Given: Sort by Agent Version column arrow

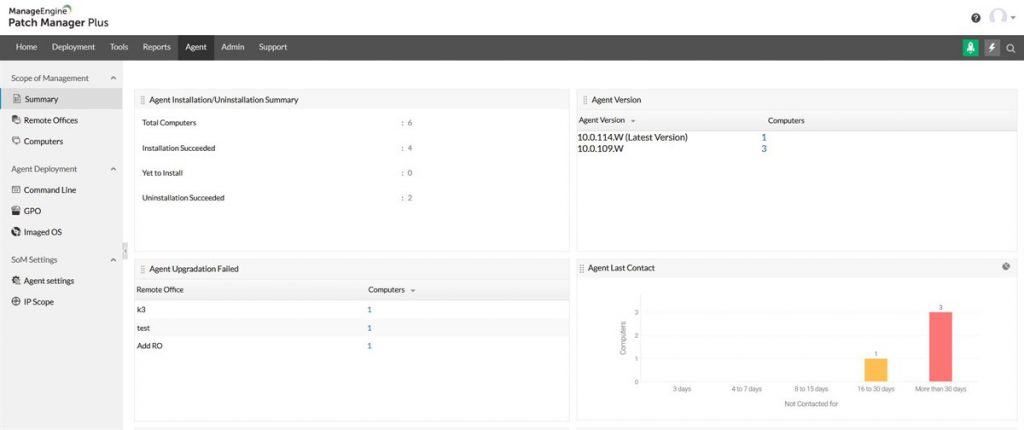Looking at the screenshot, I should pos(633,121).
